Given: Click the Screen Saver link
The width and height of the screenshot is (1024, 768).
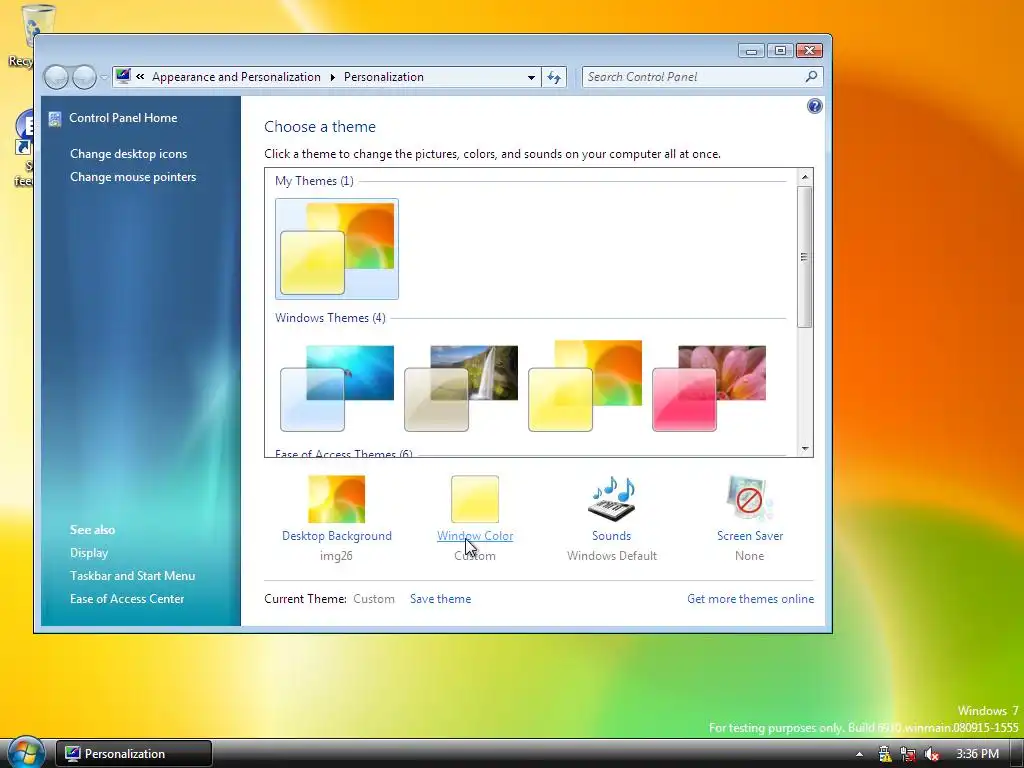Looking at the screenshot, I should tap(750, 536).
